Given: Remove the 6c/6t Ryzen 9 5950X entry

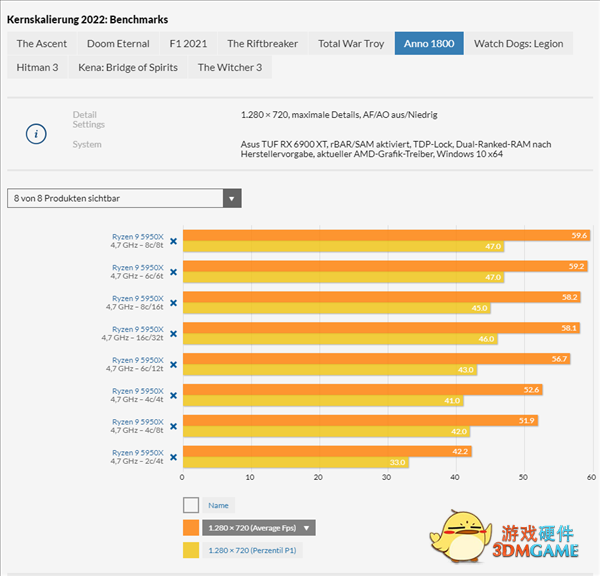Looking at the screenshot, I should [x=173, y=272].
